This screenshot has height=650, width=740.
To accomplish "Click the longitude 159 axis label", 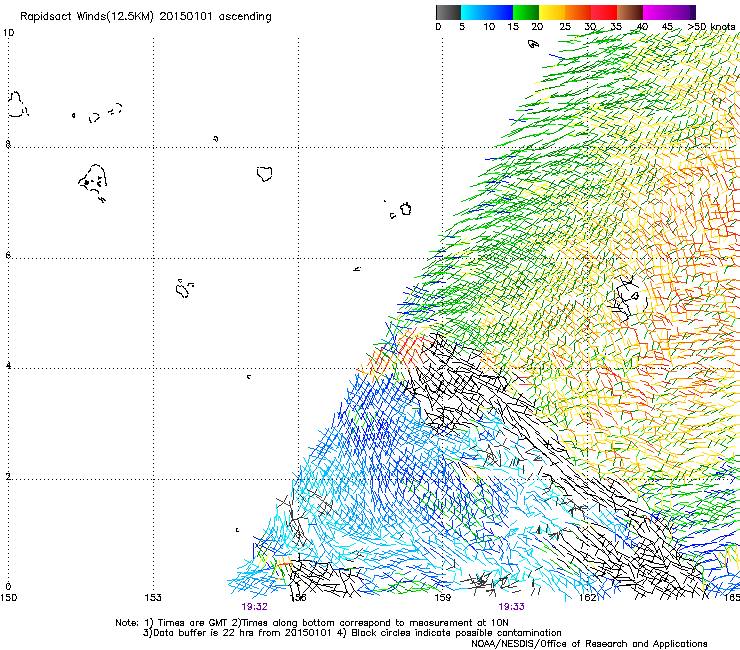I will [x=442, y=598].
